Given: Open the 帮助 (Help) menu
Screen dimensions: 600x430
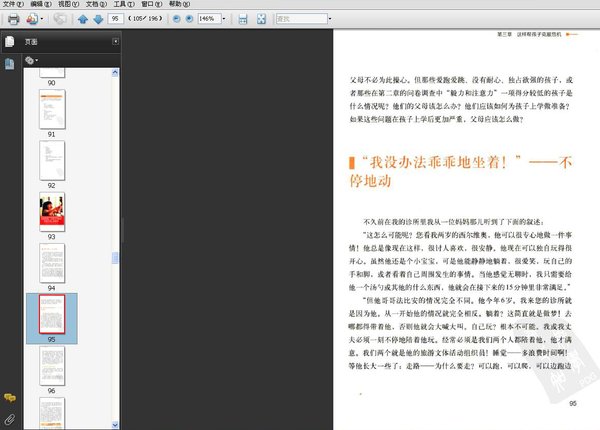Looking at the screenshot, I should tap(179, 4).
